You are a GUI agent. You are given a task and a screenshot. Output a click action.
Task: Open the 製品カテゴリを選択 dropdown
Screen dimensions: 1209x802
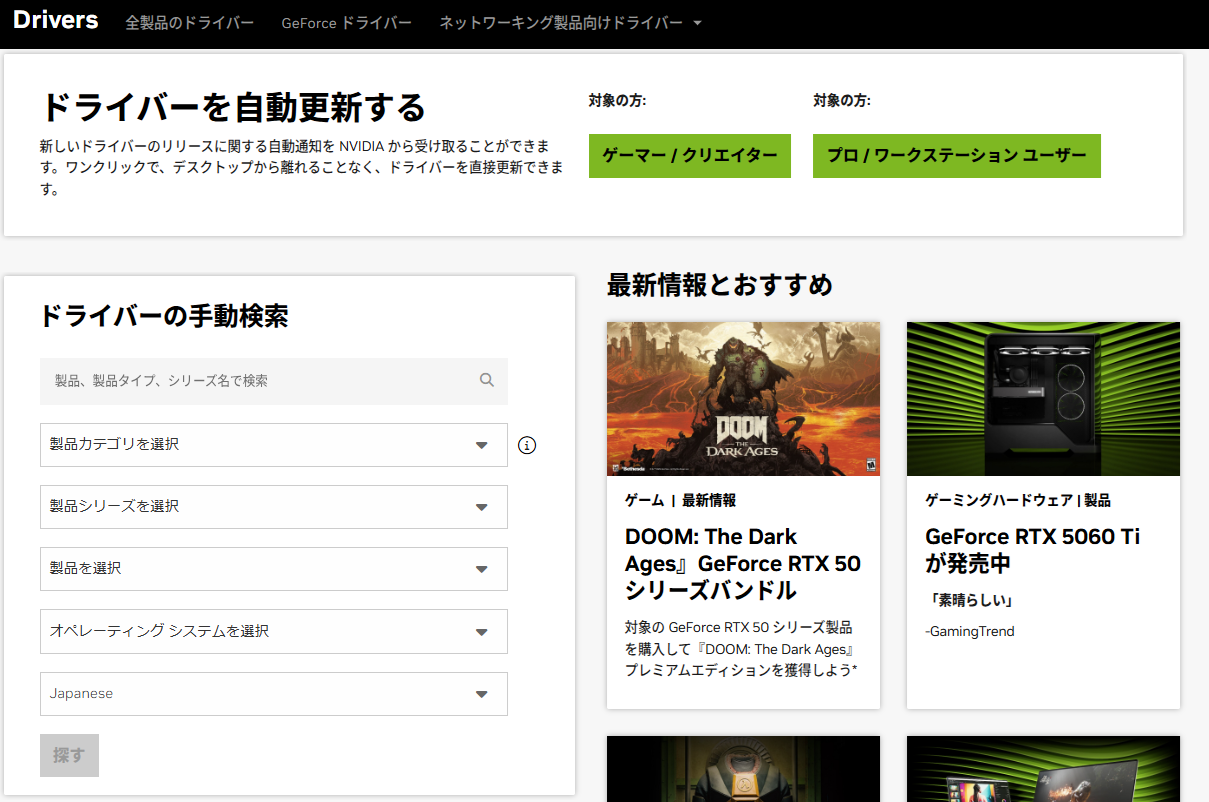[x=274, y=444]
